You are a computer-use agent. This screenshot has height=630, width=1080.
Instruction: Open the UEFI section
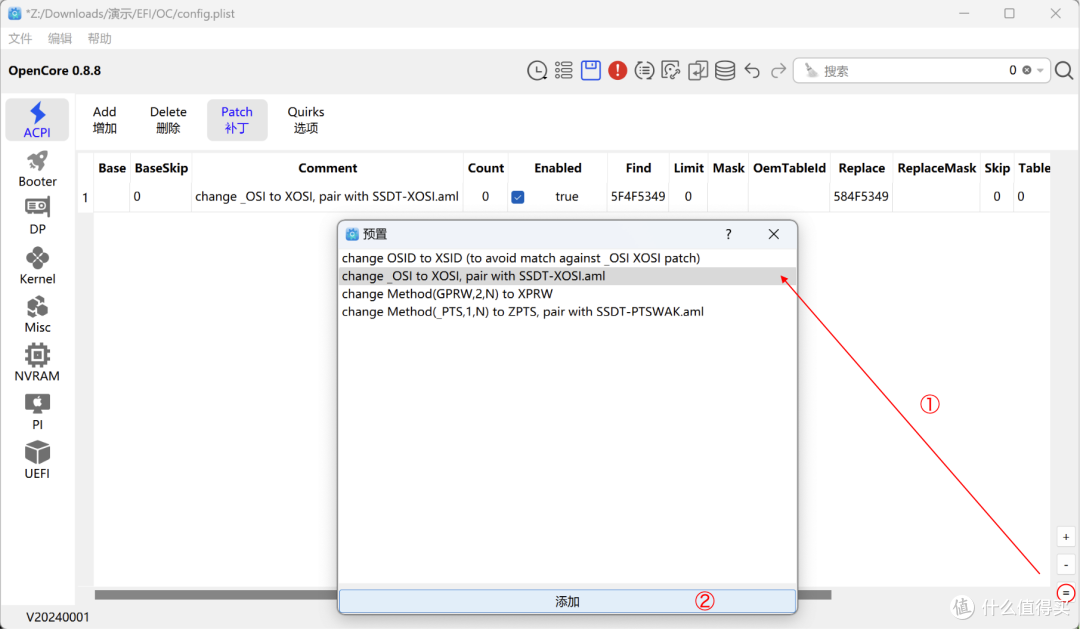[x=37, y=461]
